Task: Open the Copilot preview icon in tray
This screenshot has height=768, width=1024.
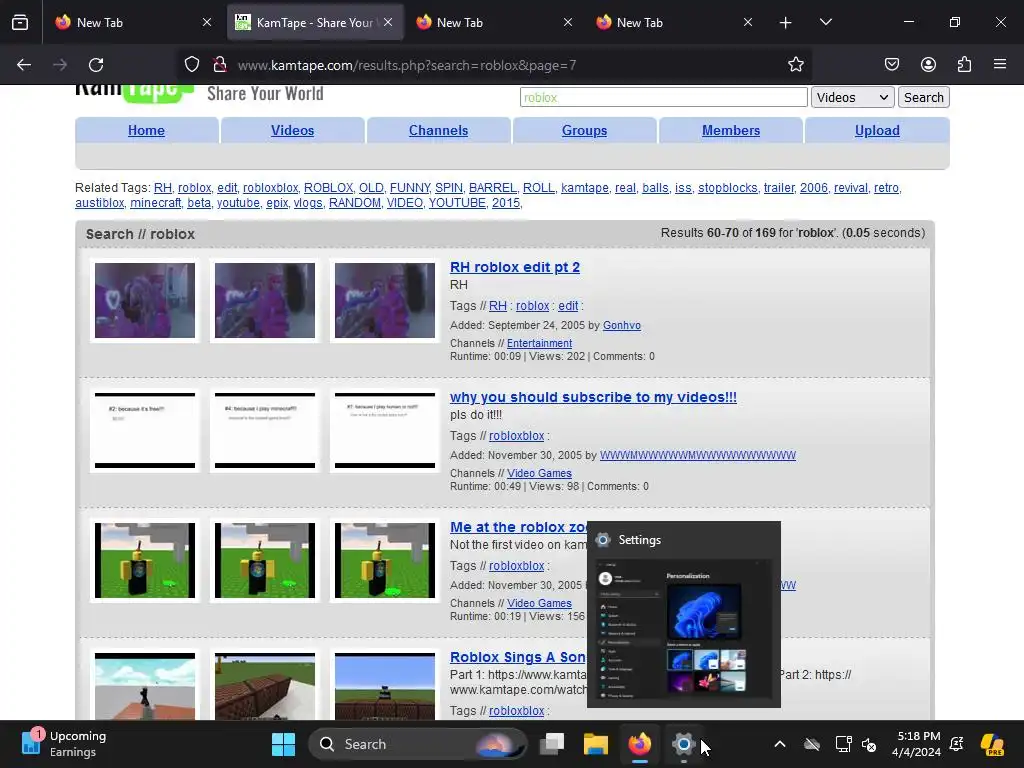Action: (992, 744)
